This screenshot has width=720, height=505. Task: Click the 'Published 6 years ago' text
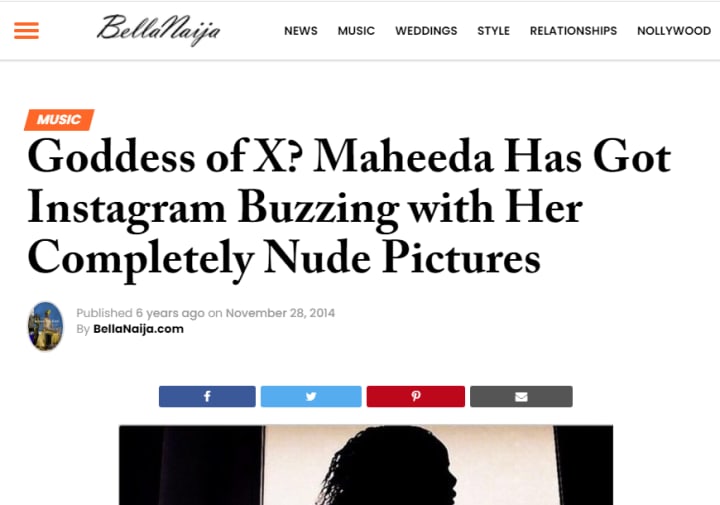(140, 313)
